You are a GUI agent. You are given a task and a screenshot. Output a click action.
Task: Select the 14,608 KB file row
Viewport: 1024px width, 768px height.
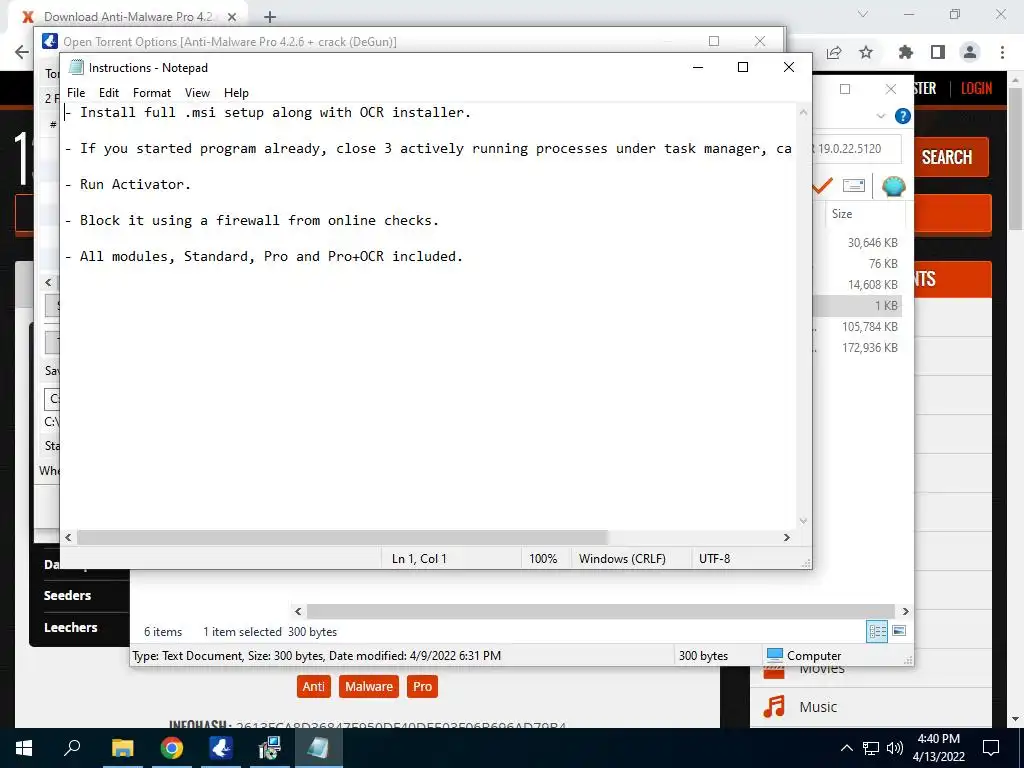pyautogui.click(x=857, y=285)
